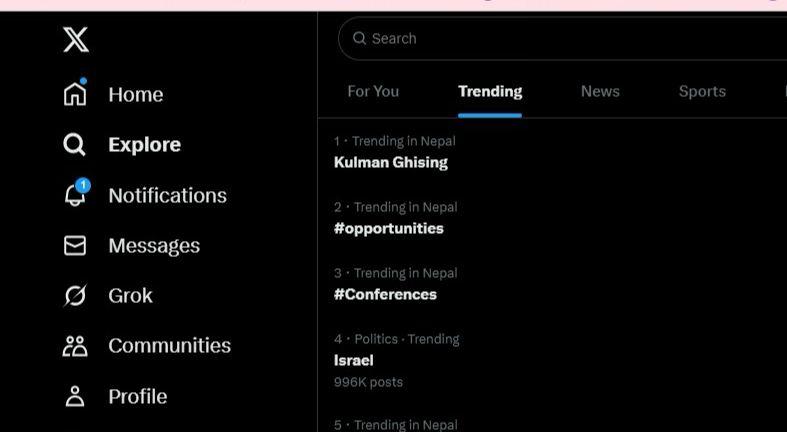
Task: Focus the Search input field
Action: pos(563,39)
